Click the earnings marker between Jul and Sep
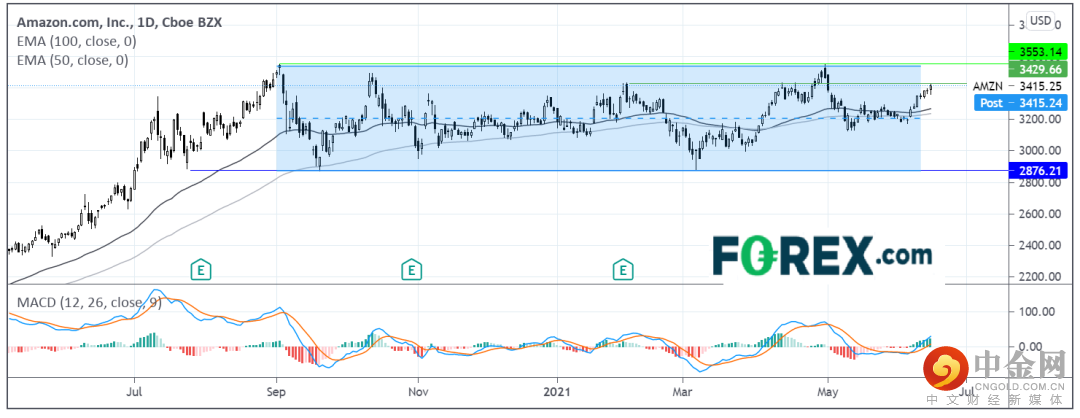 point(200,270)
